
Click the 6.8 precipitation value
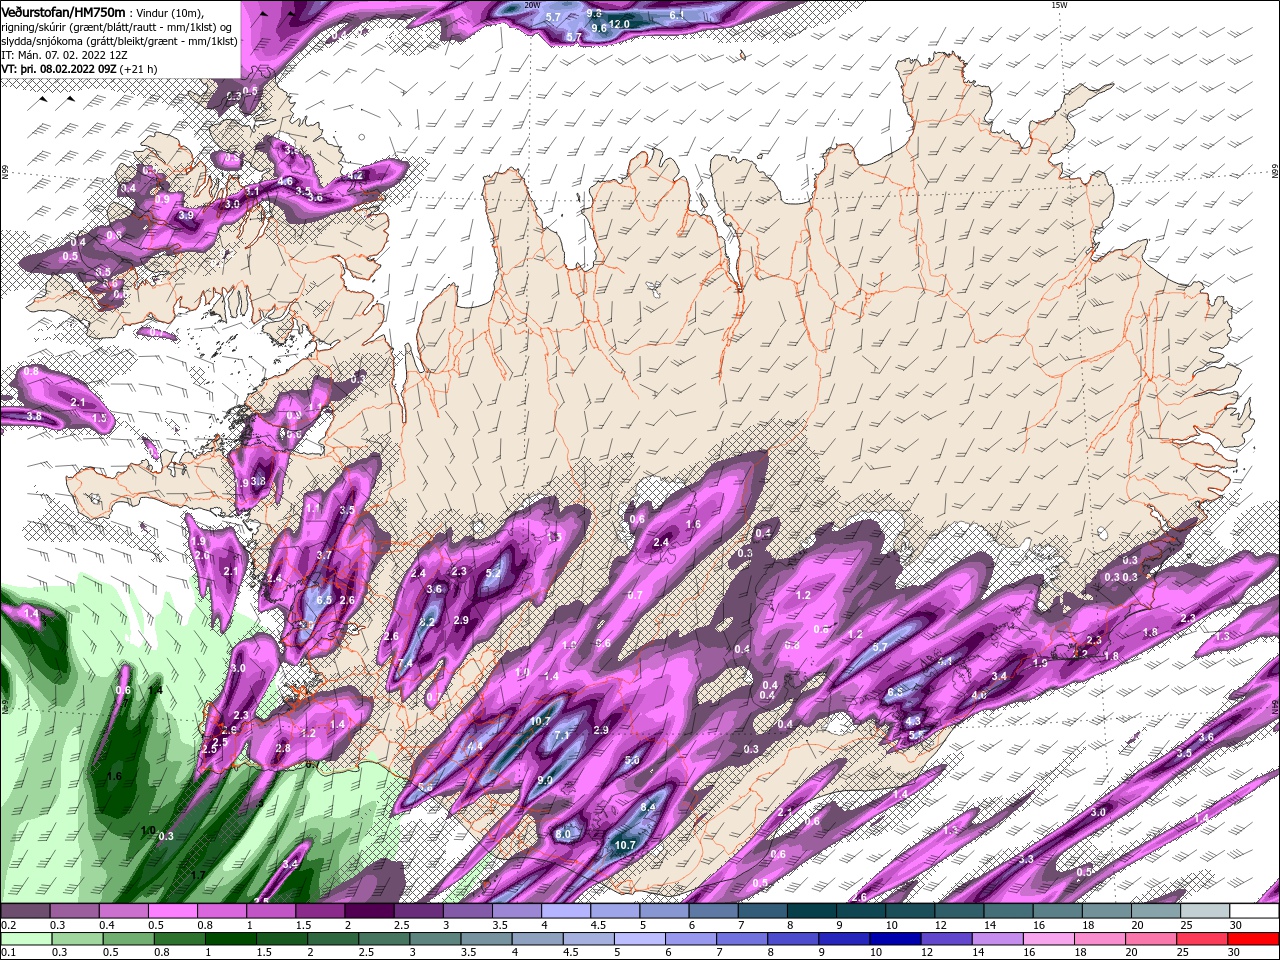895,691
